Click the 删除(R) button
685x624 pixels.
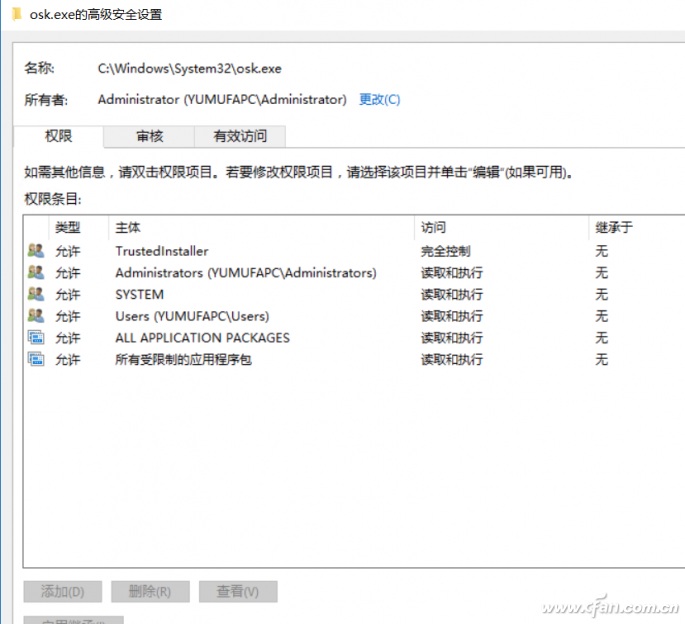tap(150, 592)
